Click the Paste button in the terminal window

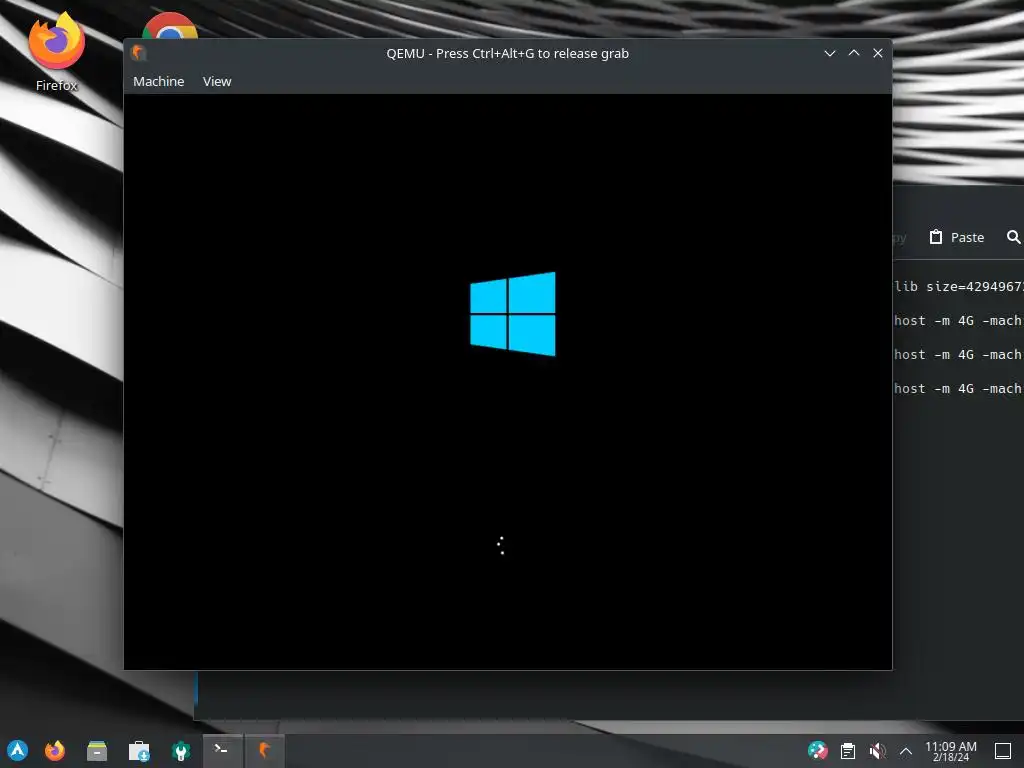tap(957, 237)
